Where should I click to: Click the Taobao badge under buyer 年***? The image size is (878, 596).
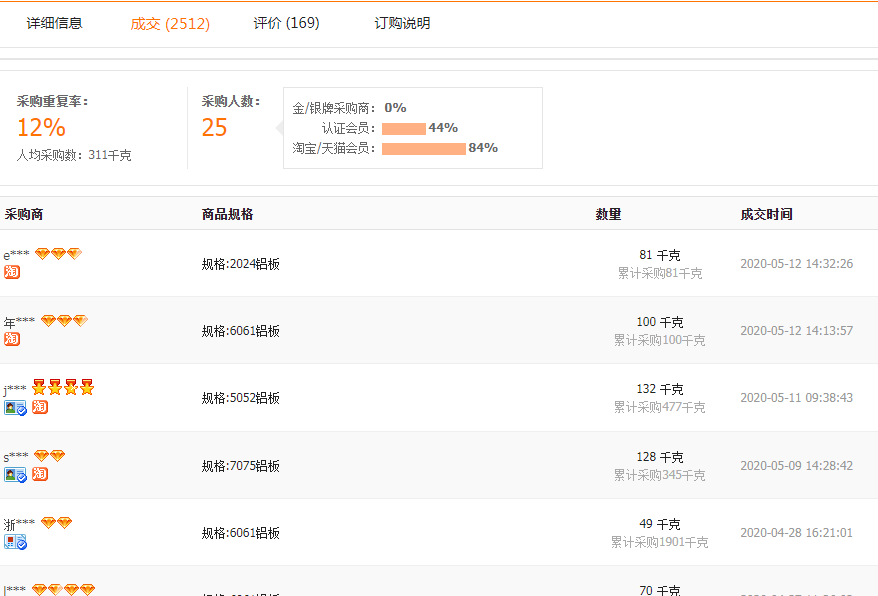point(12,339)
